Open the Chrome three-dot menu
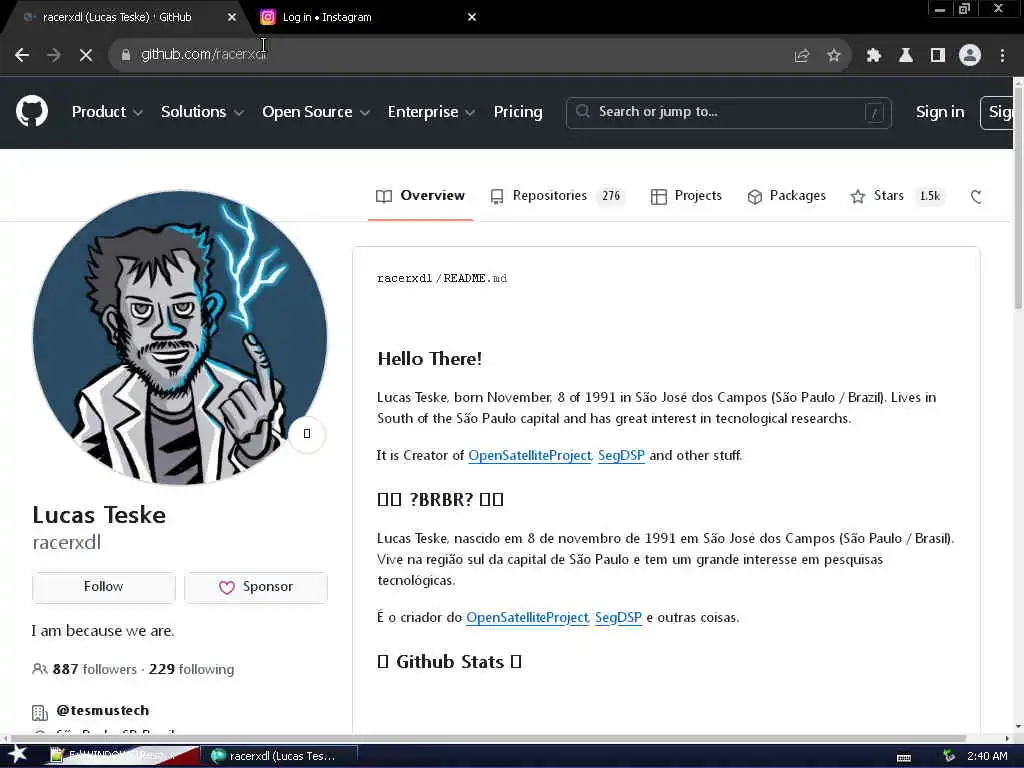This screenshot has width=1024, height=768. (1002, 56)
